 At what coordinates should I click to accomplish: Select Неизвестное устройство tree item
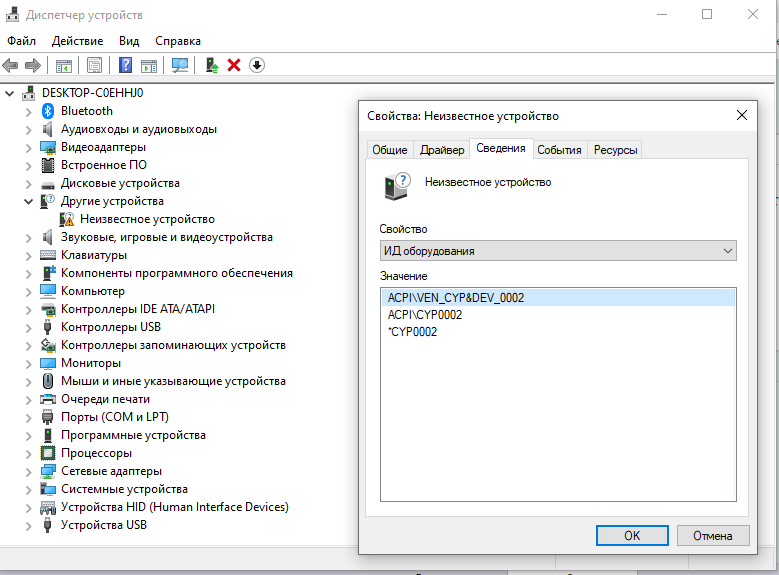click(x=147, y=219)
